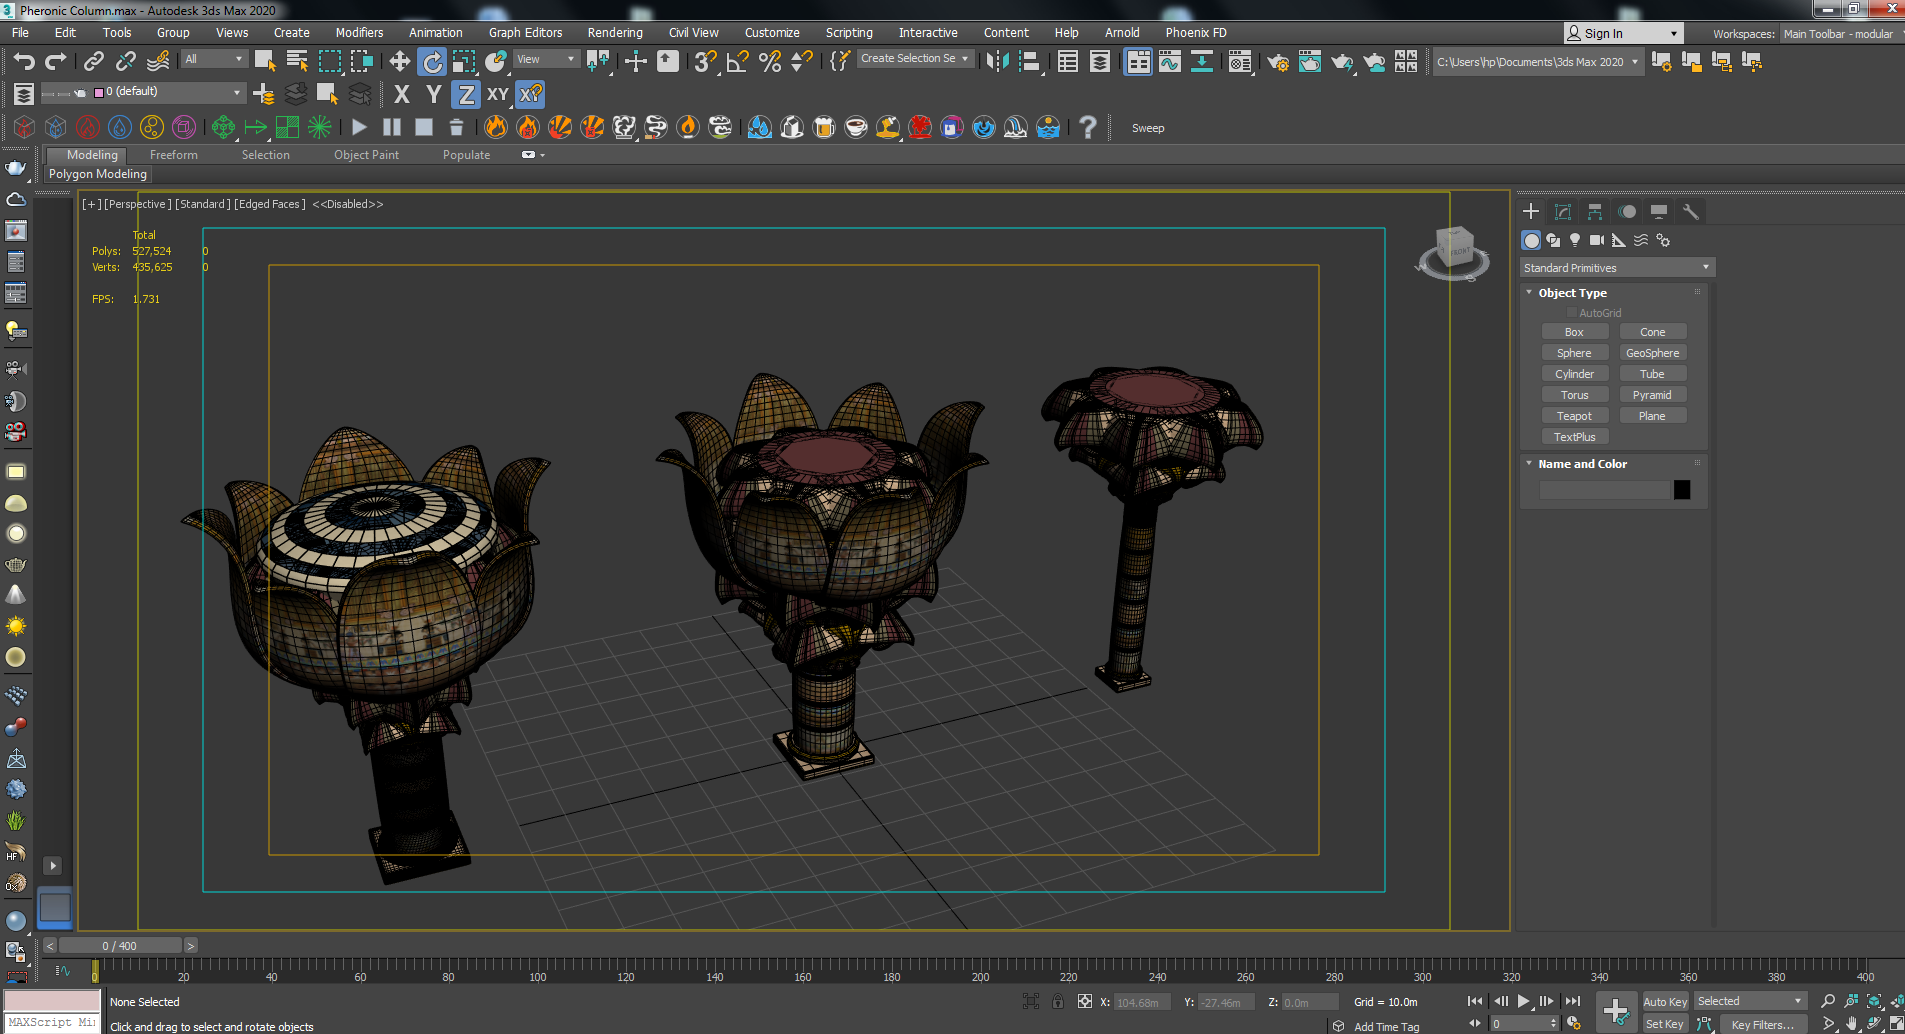Open the Render Setup teapot icon
This screenshot has height=1034, width=1905.
click(x=1277, y=62)
